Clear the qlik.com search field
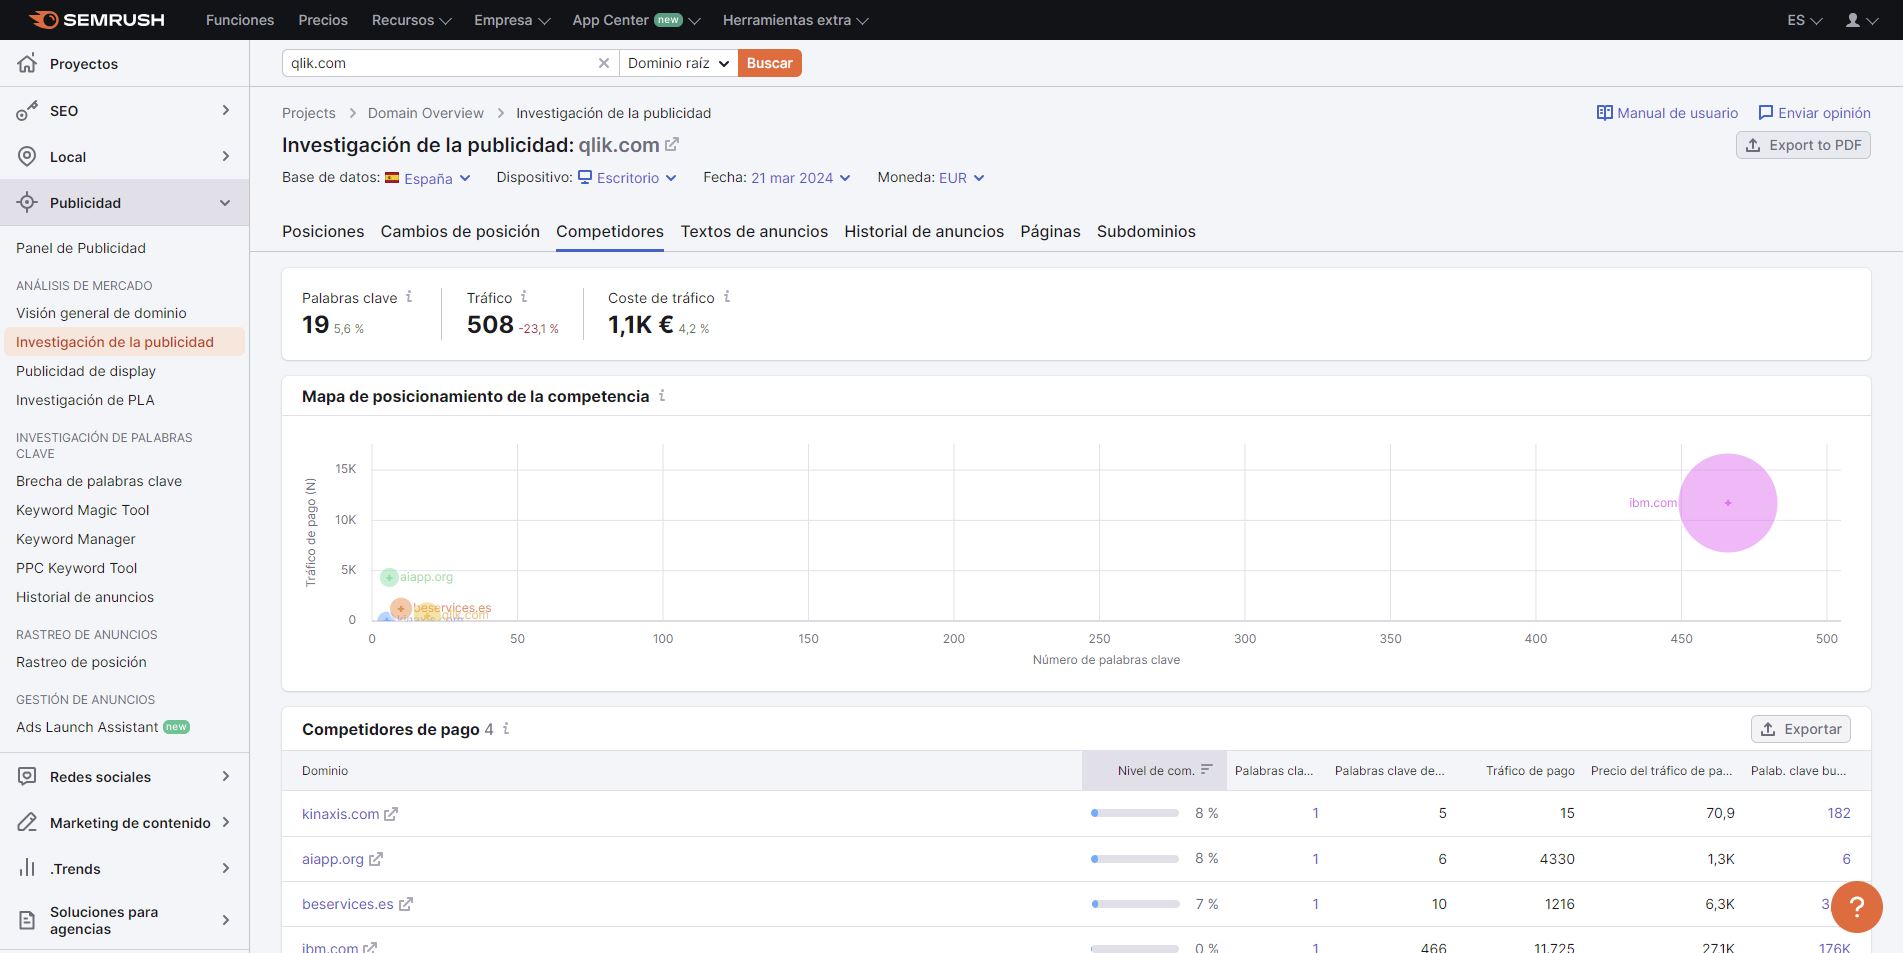This screenshot has height=953, width=1903. (604, 63)
